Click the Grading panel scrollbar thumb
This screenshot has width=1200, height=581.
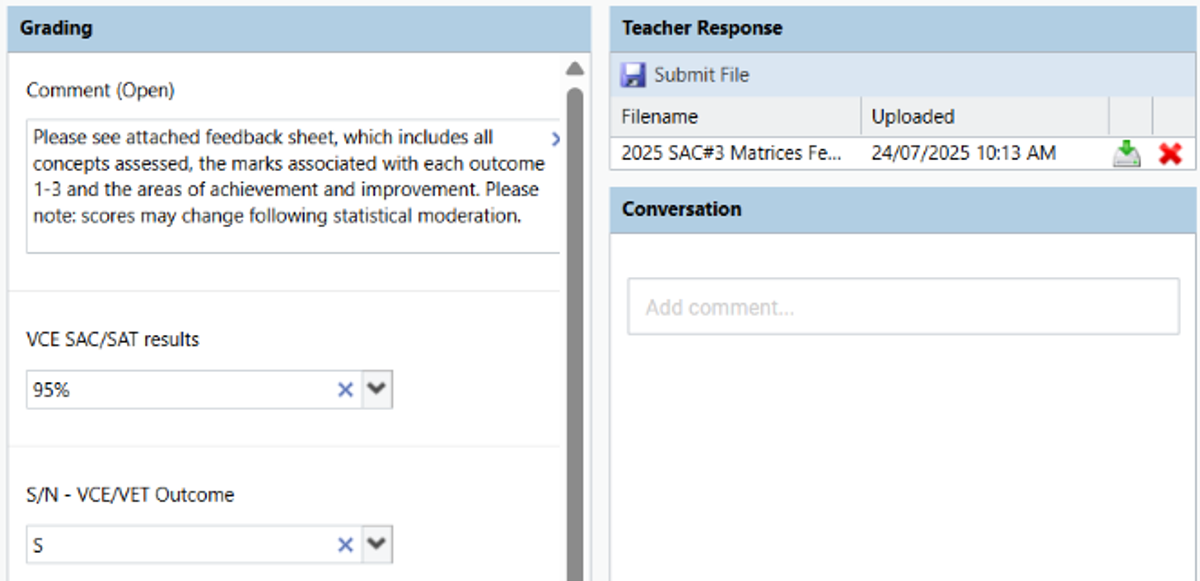point(574,330)
